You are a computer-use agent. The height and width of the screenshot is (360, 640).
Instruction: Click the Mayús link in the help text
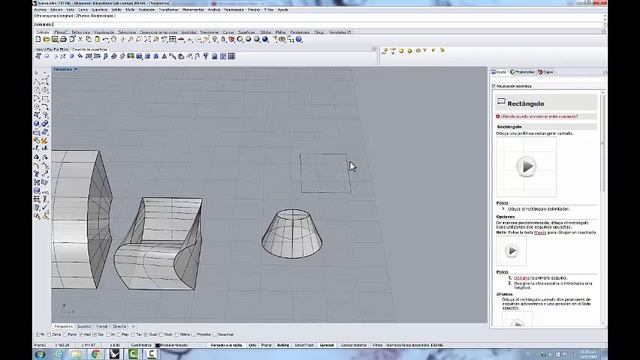click(540, 232)
